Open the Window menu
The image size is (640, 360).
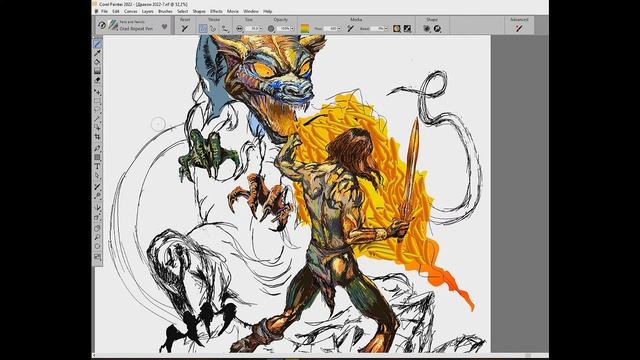[251, 11]
